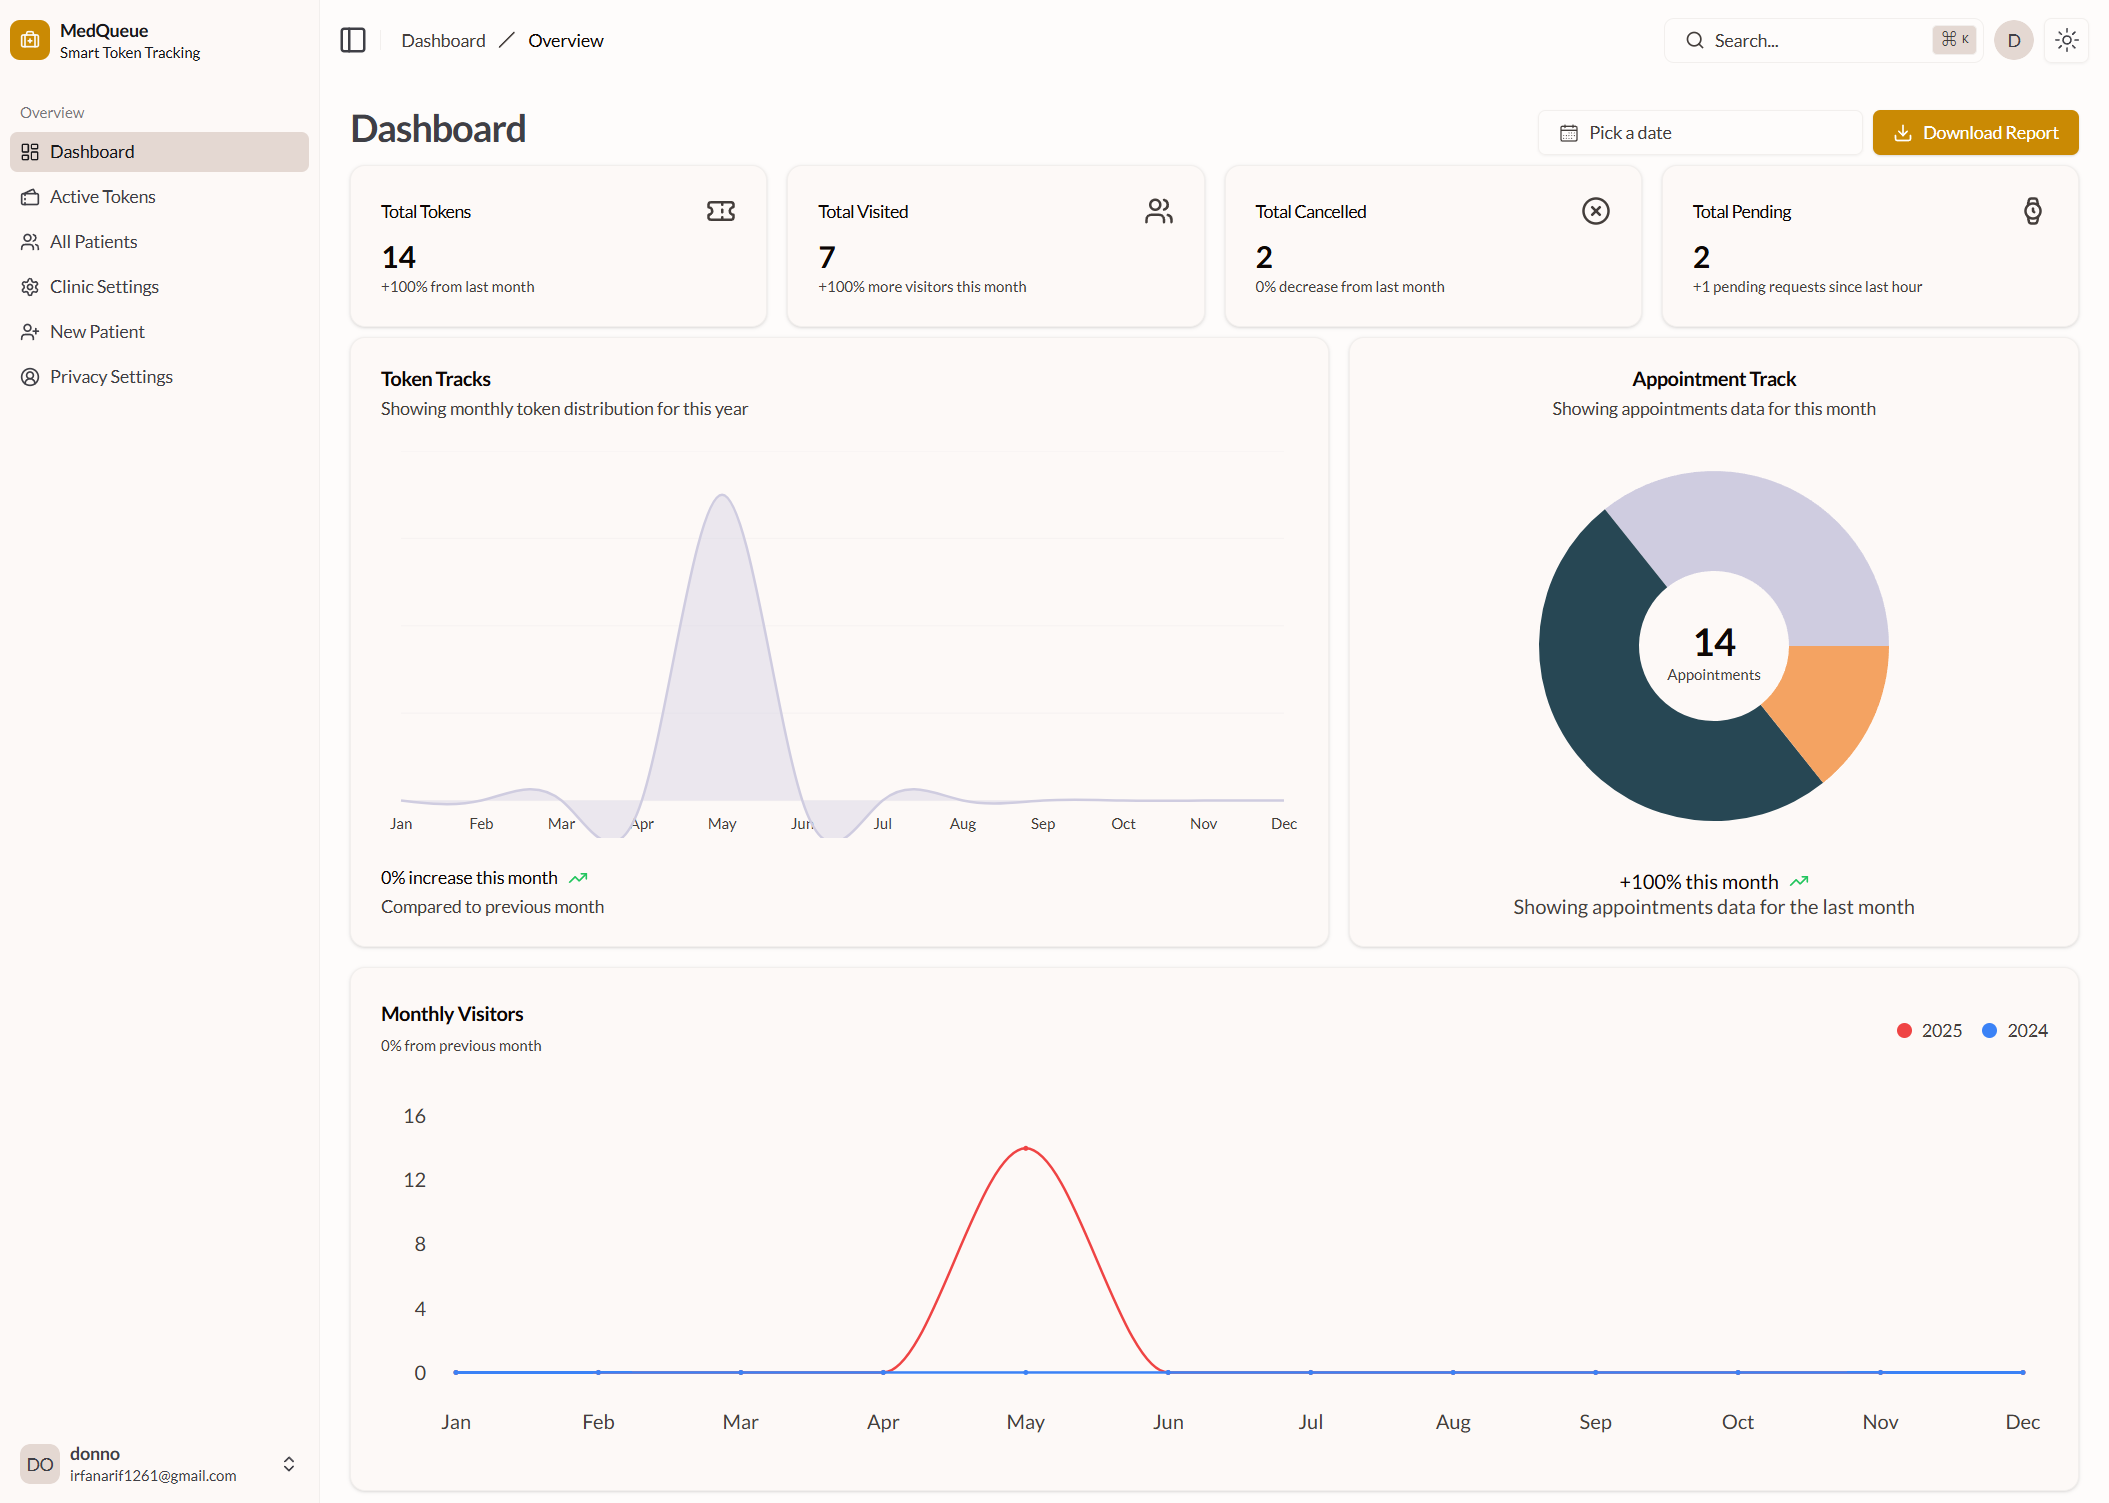2109x1503 pixels.
Task: Click the Download Report button
Action: pyautogui.click(x=1975, y=133)
